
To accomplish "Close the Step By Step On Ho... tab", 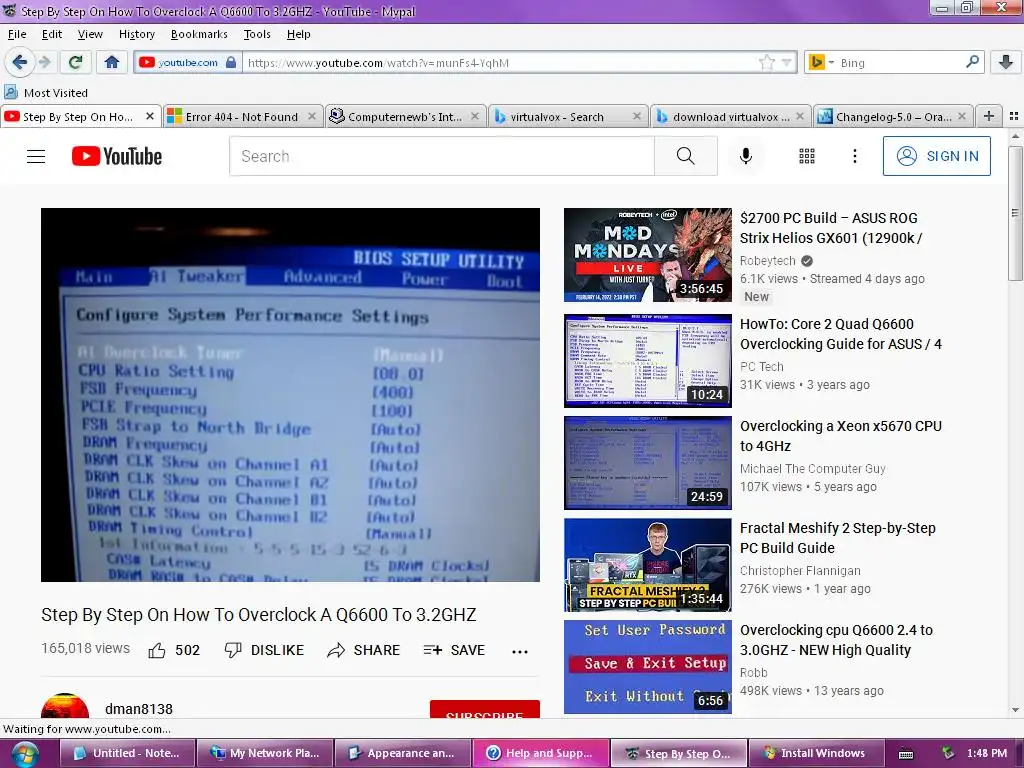I will click(150, 116).
